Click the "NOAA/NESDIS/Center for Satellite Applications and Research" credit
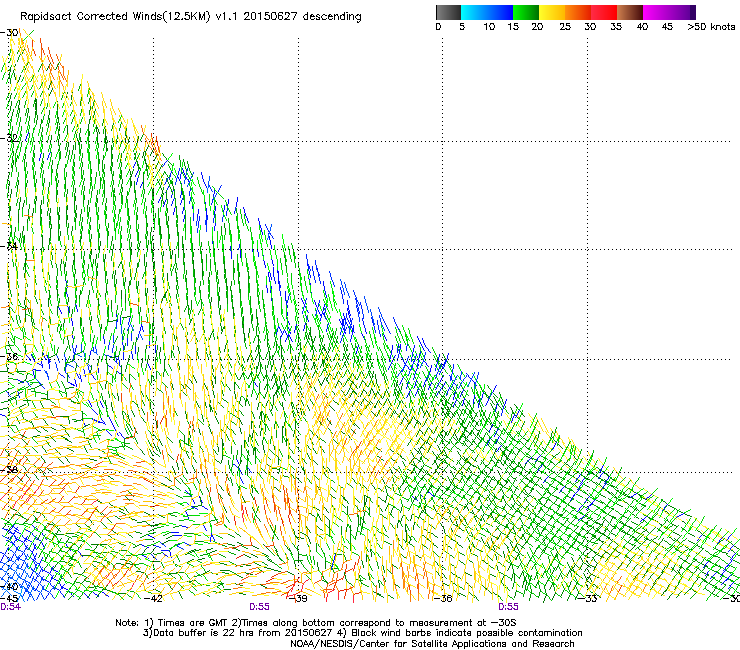This screenshot has height=650, width=740. pyautogui.click(x=432, y=644)
